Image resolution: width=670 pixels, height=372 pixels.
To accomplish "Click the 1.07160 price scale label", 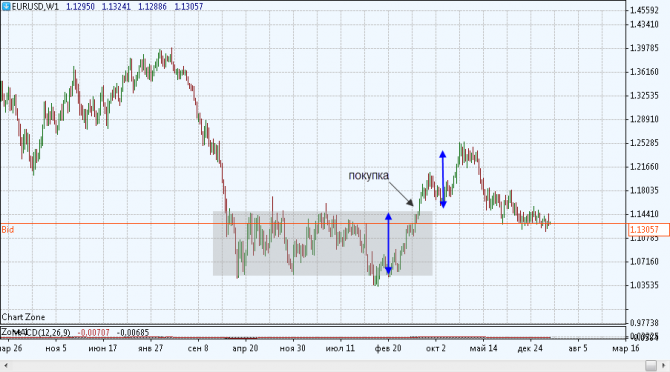I will [644, 261].
